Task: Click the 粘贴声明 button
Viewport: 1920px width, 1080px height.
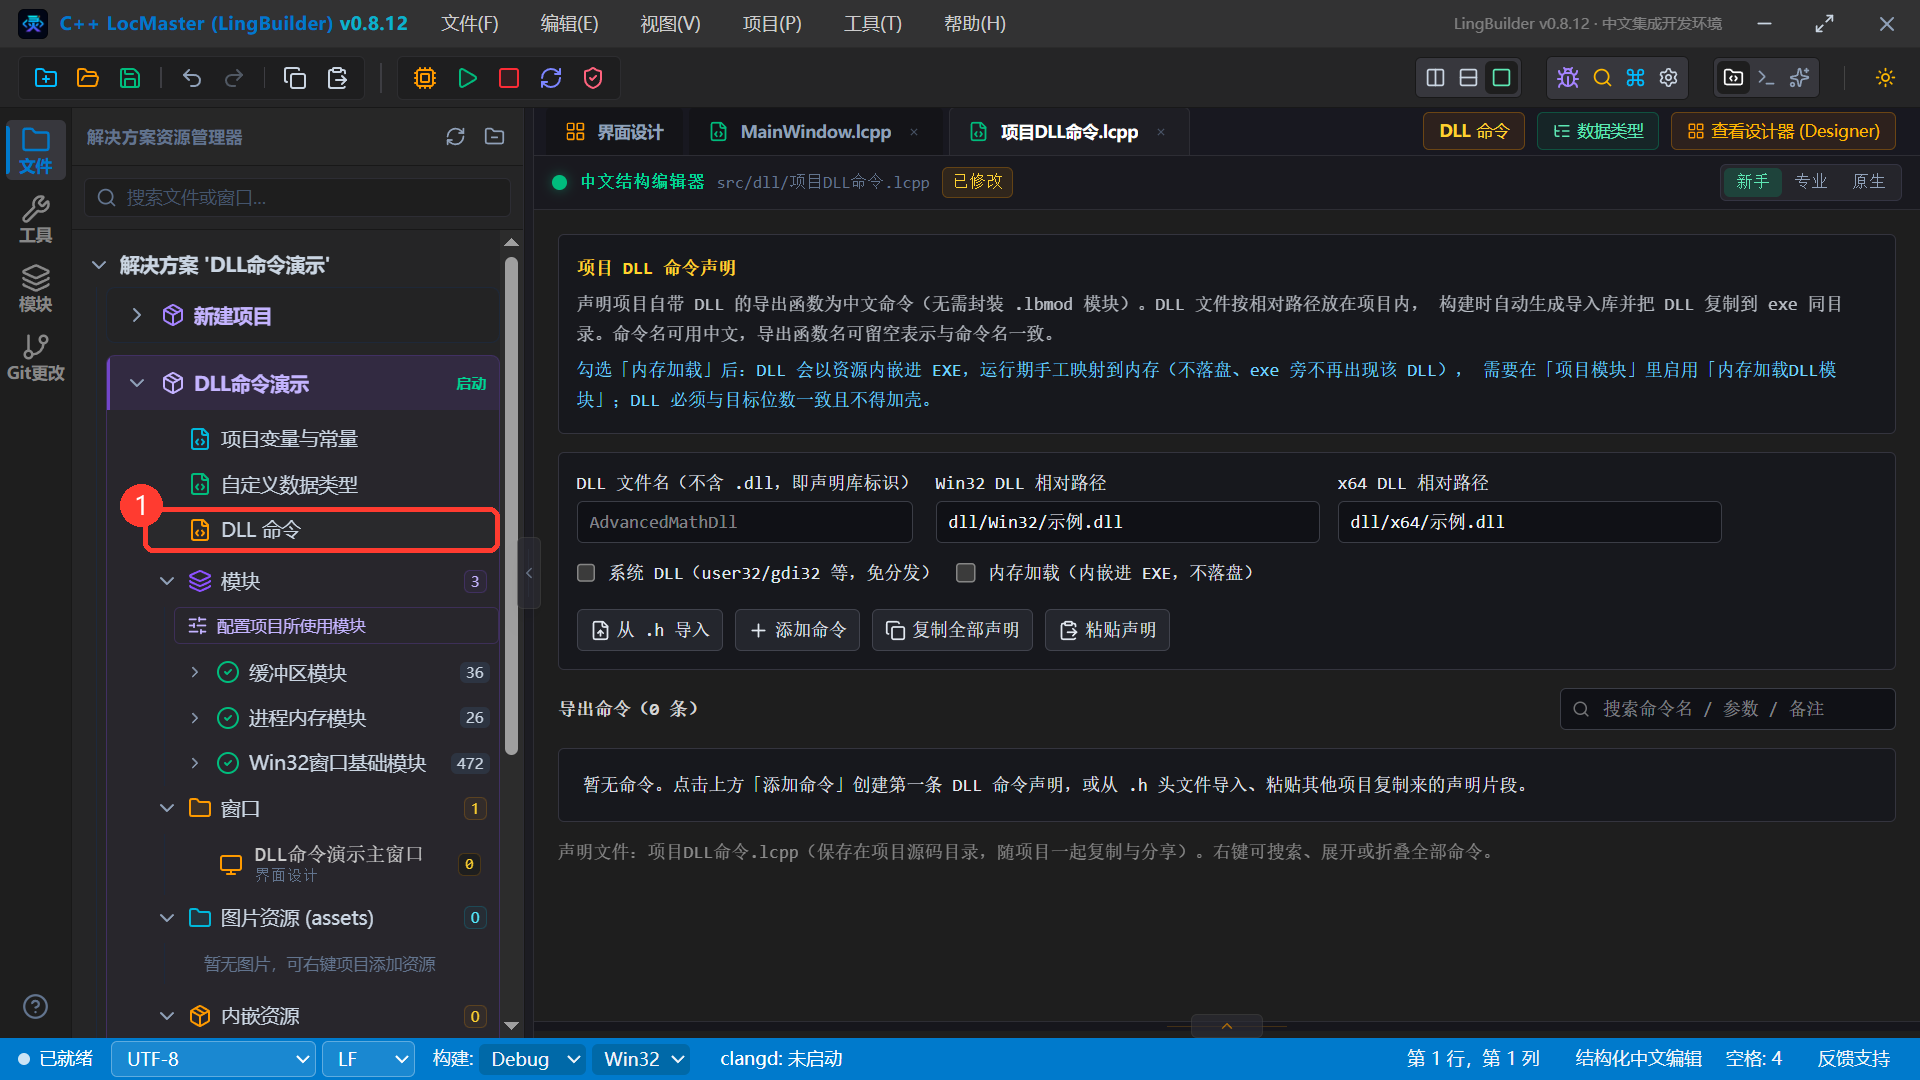Action: point(1107,630)
